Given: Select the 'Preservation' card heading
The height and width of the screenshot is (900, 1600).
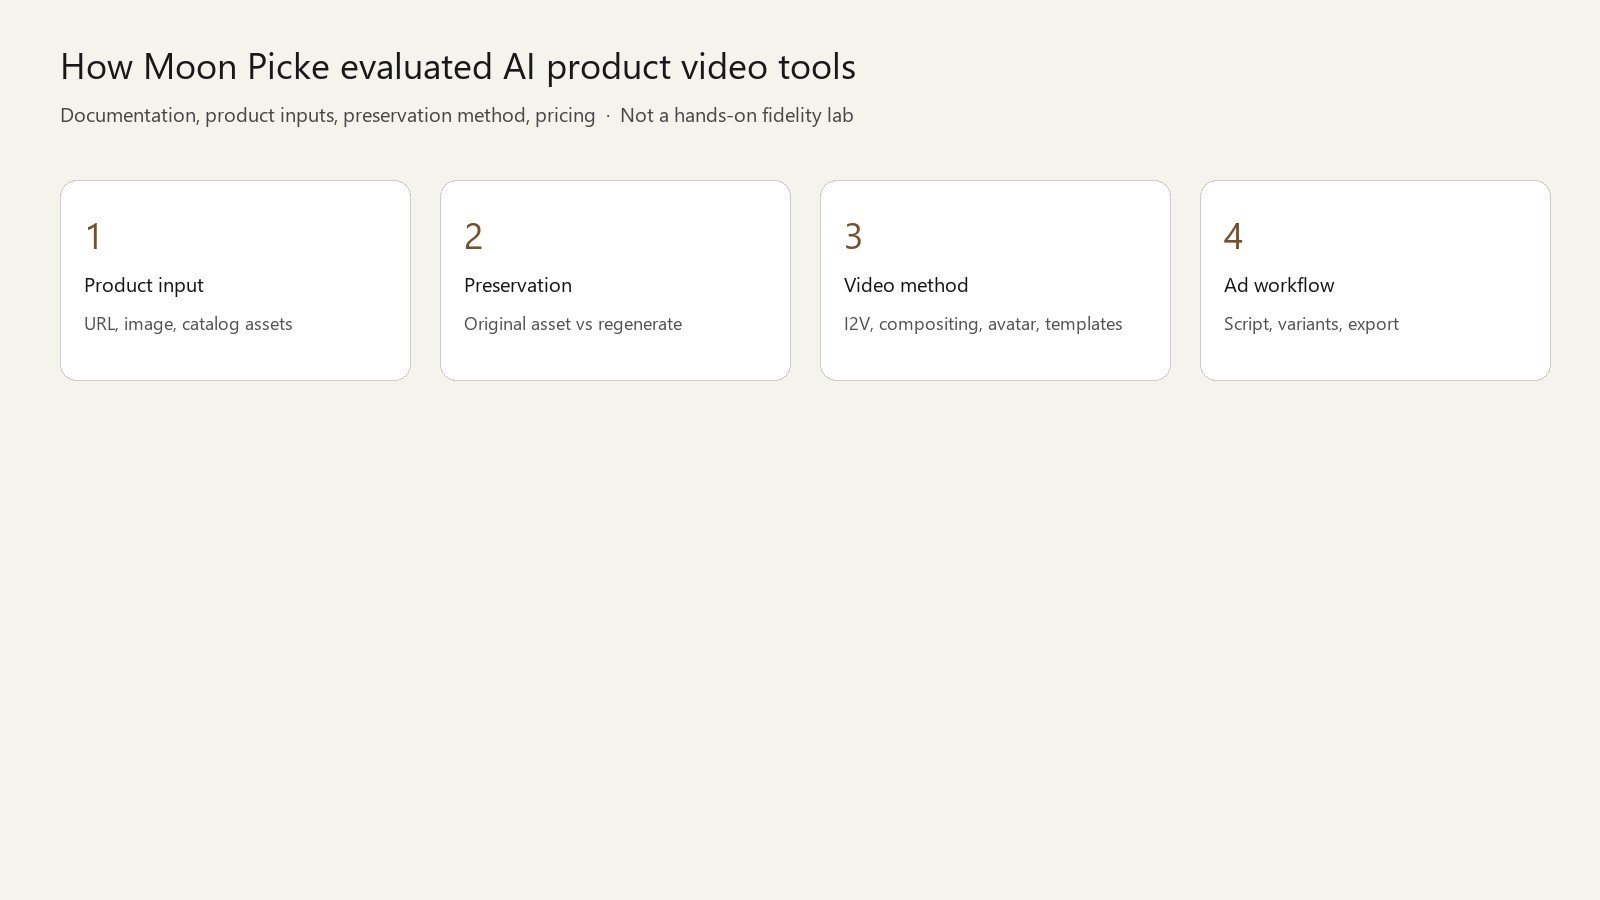Looking at the screenshot, I should (x=518, y=285).
